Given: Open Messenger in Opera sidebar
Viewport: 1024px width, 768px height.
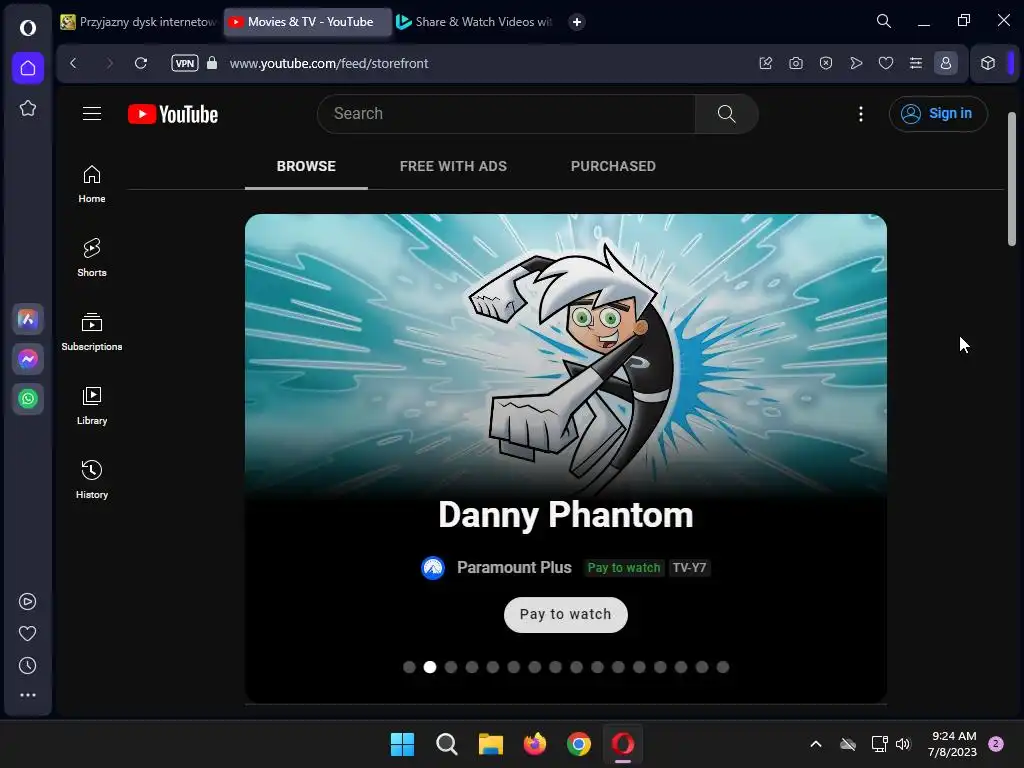Looking at the screenshot, I should (x=27, y=359).
